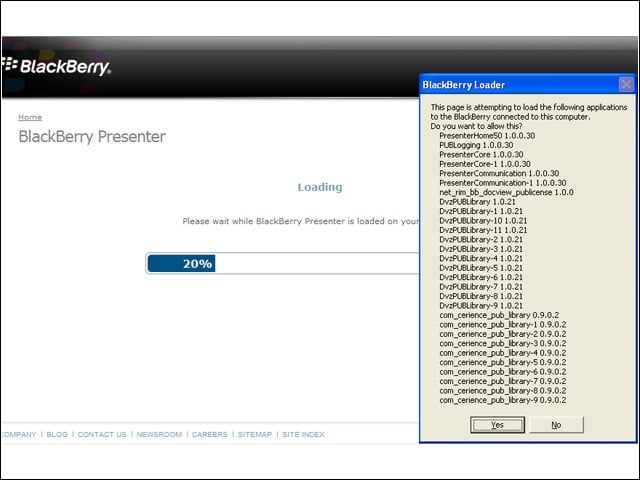Click the BlackBerry Presenter page heading
This screenshot has height=480, width=640.
pyautogui.click(x=92, y=137)
